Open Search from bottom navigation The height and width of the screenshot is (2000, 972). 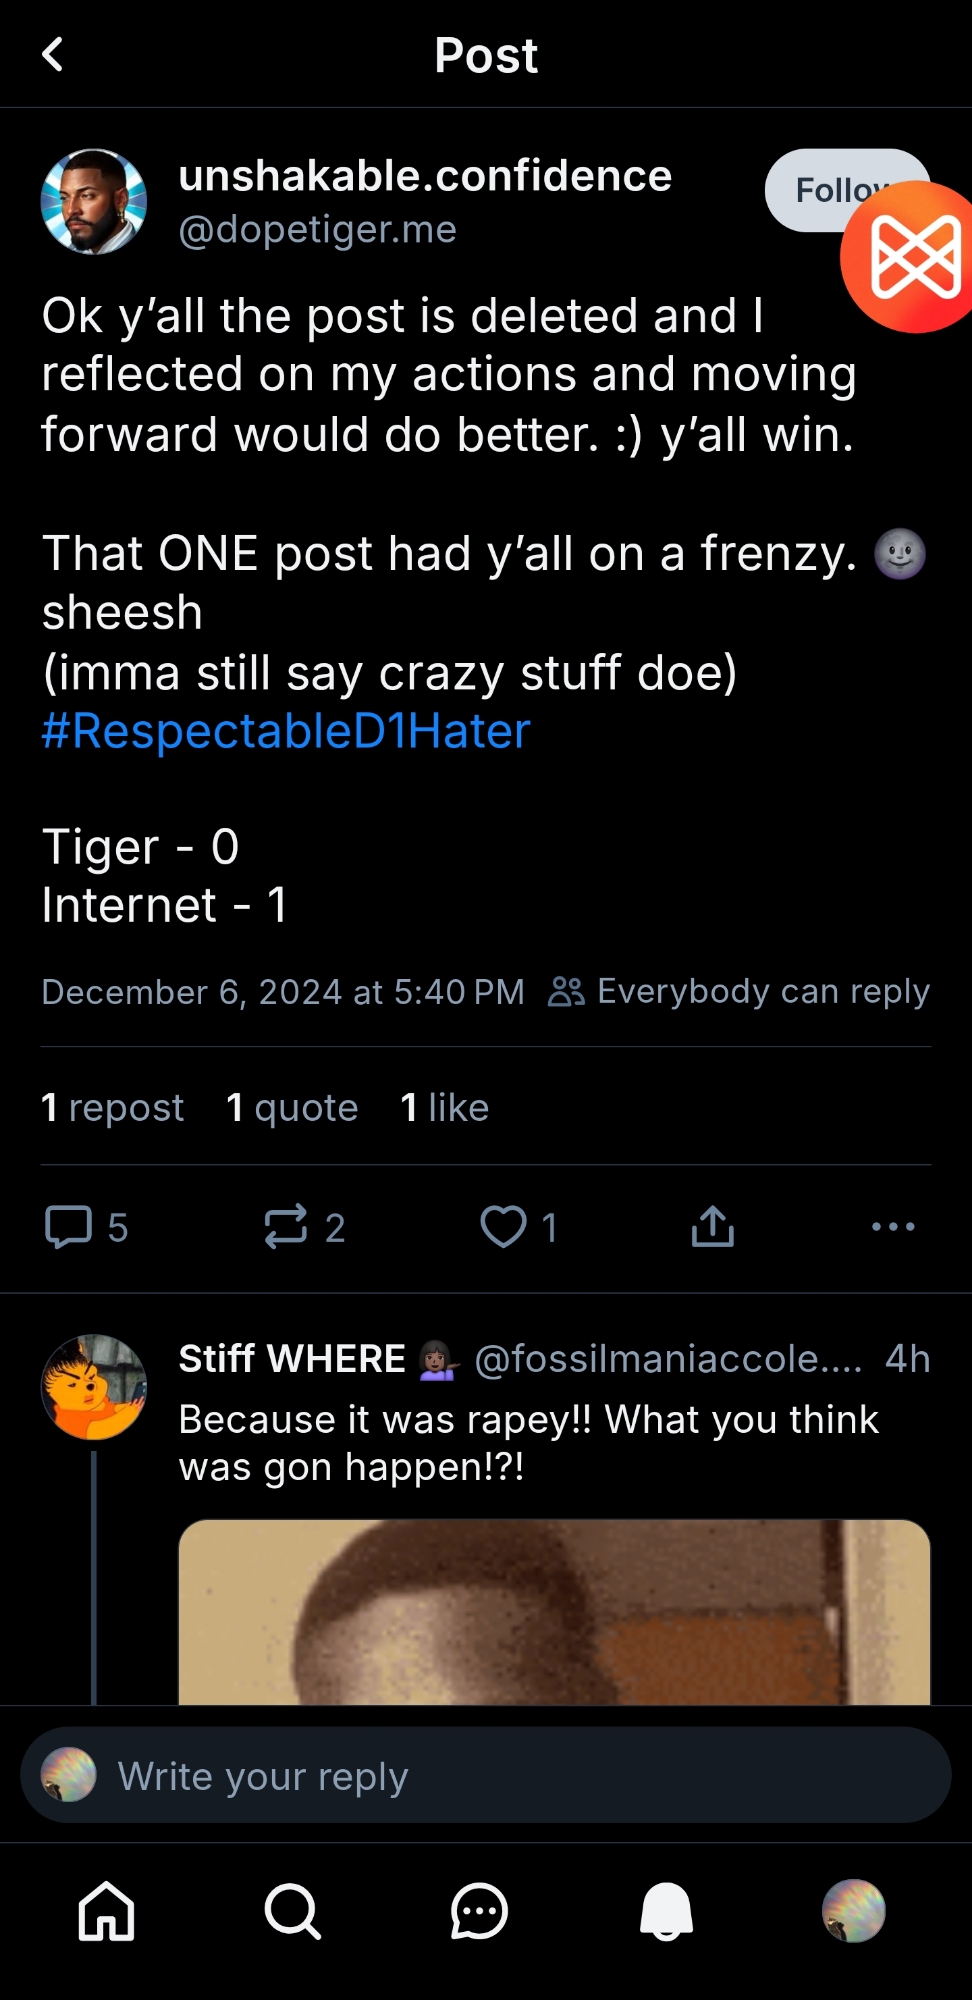pos(292,1911)
